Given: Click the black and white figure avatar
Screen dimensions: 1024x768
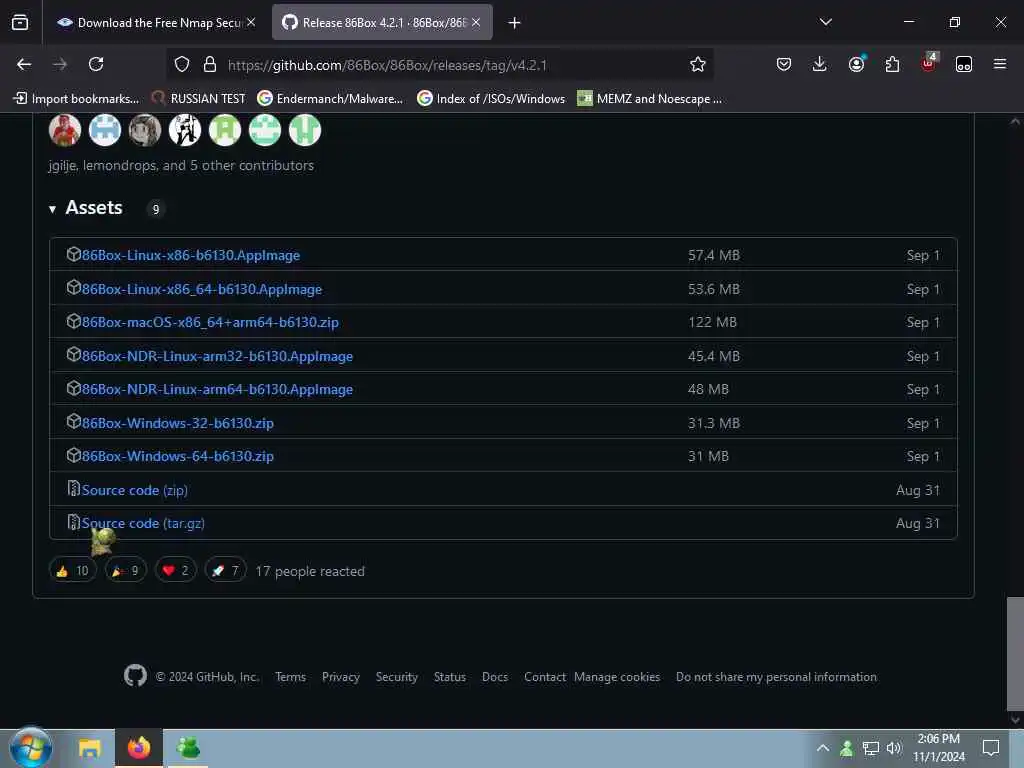Looking at the screenshot, I should [185, 130].
